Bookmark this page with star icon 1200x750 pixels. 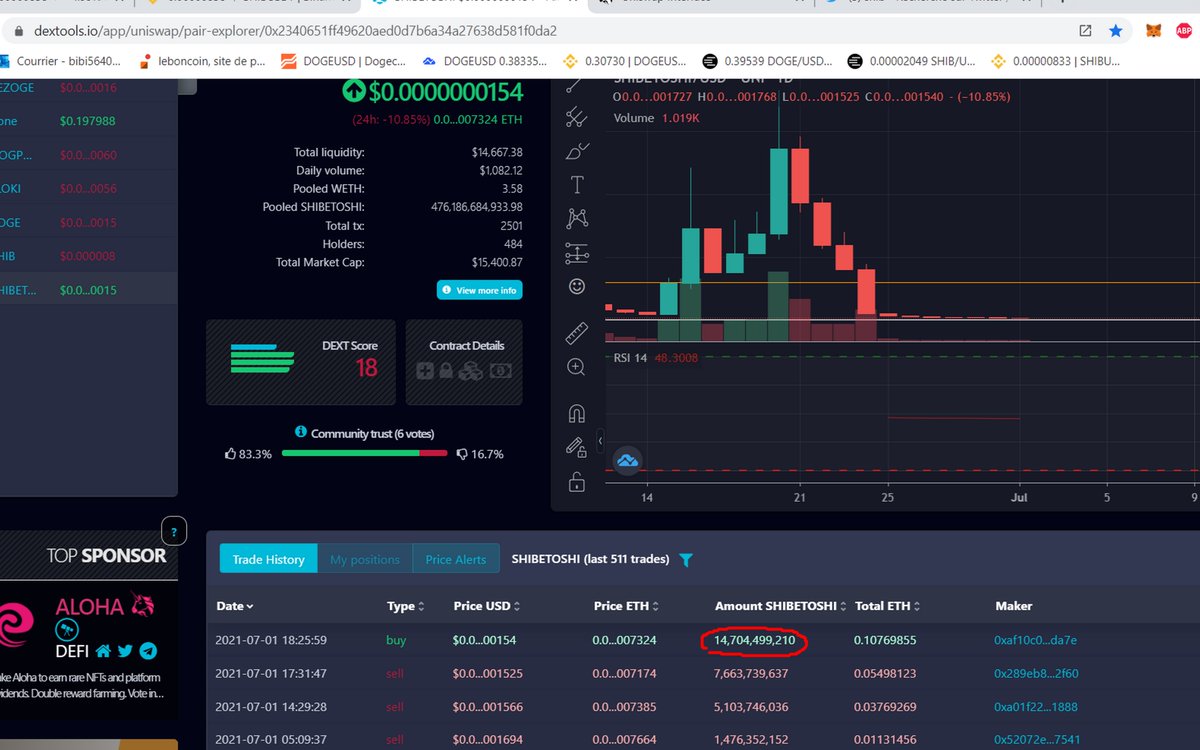click(x=1115, y=31)
